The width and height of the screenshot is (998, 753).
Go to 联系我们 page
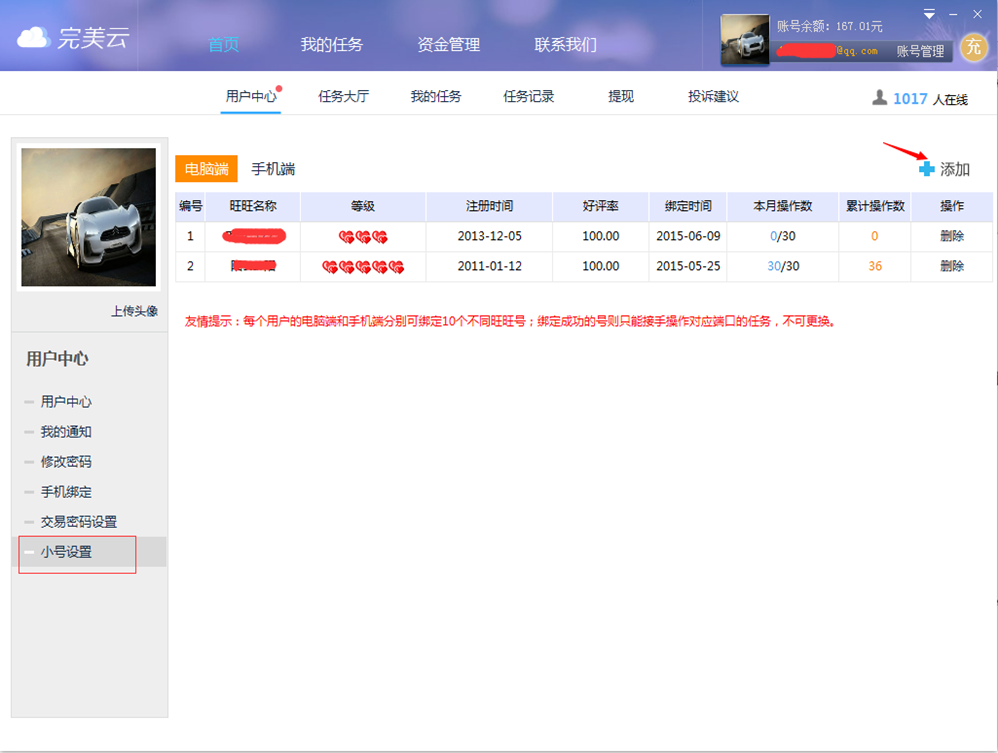pos(565,45)
